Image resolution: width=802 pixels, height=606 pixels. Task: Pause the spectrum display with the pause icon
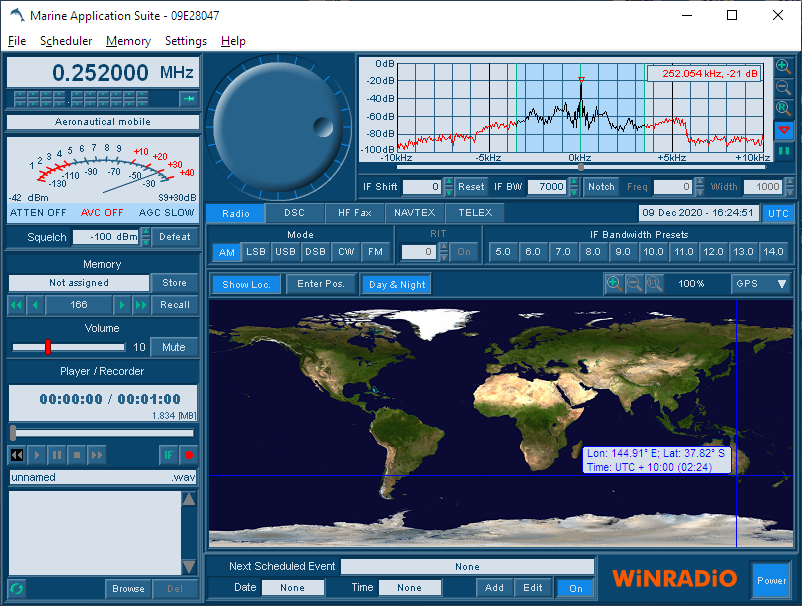pyautogui.click(x=785, y=150)
